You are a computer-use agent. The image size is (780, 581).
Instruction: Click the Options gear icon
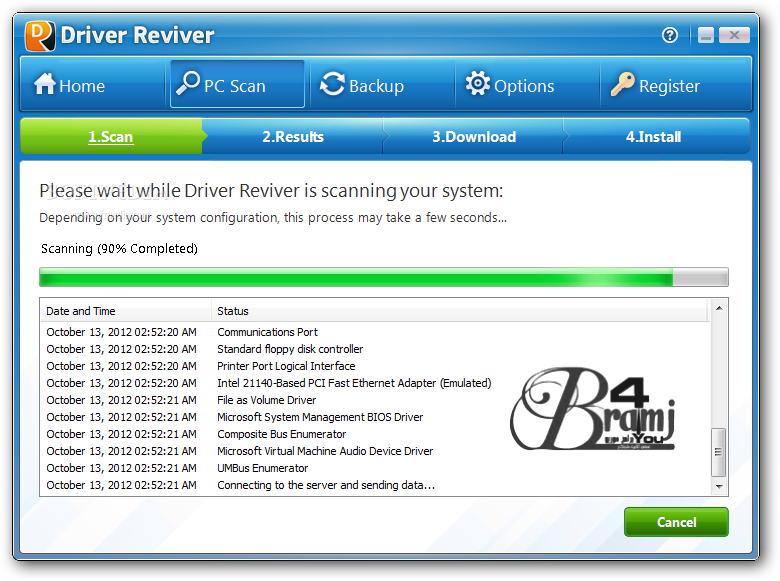pyautogui.click(x=478, y=83)
